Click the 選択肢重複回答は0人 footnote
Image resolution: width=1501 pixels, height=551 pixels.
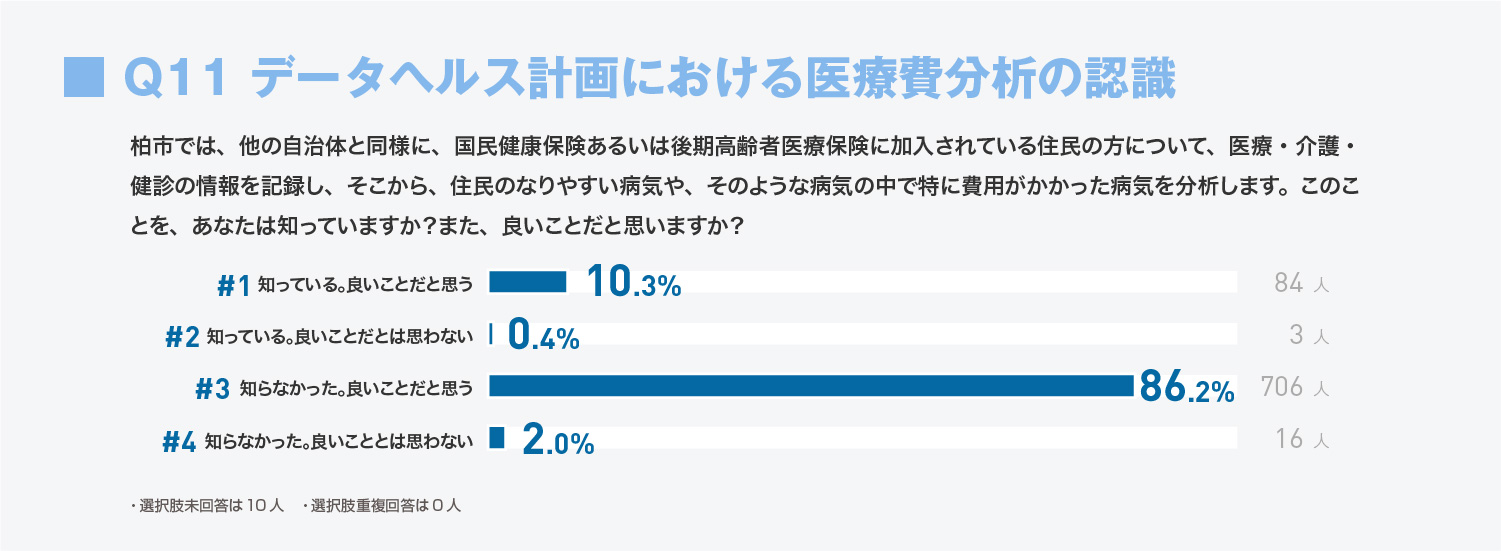[x=381, y=506]
